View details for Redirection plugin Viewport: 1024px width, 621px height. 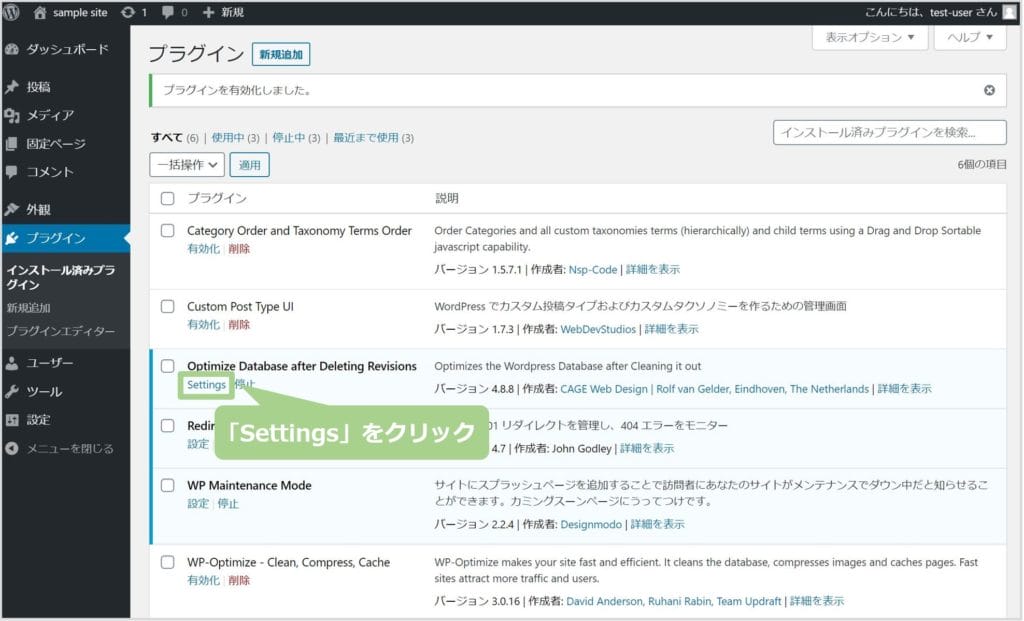coord(647,449)
